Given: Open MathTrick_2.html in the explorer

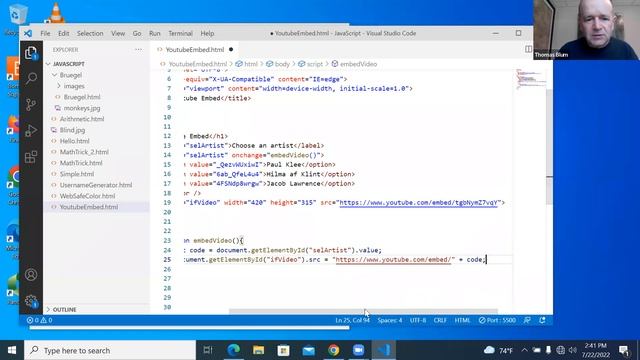Looking at the screenshot, I should pyautogui.click(x=84, y=152).
